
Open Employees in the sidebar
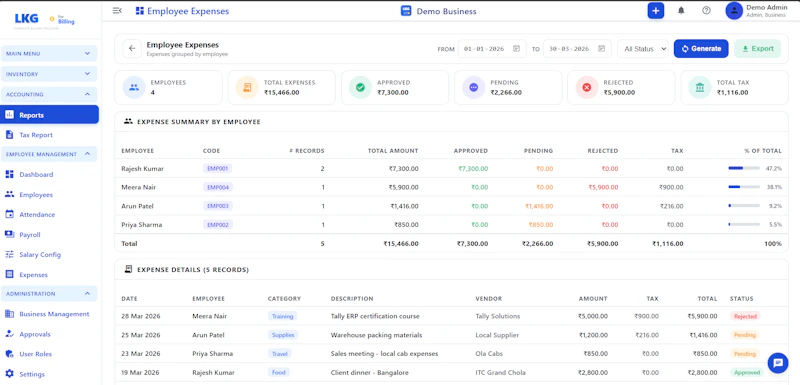36,195
